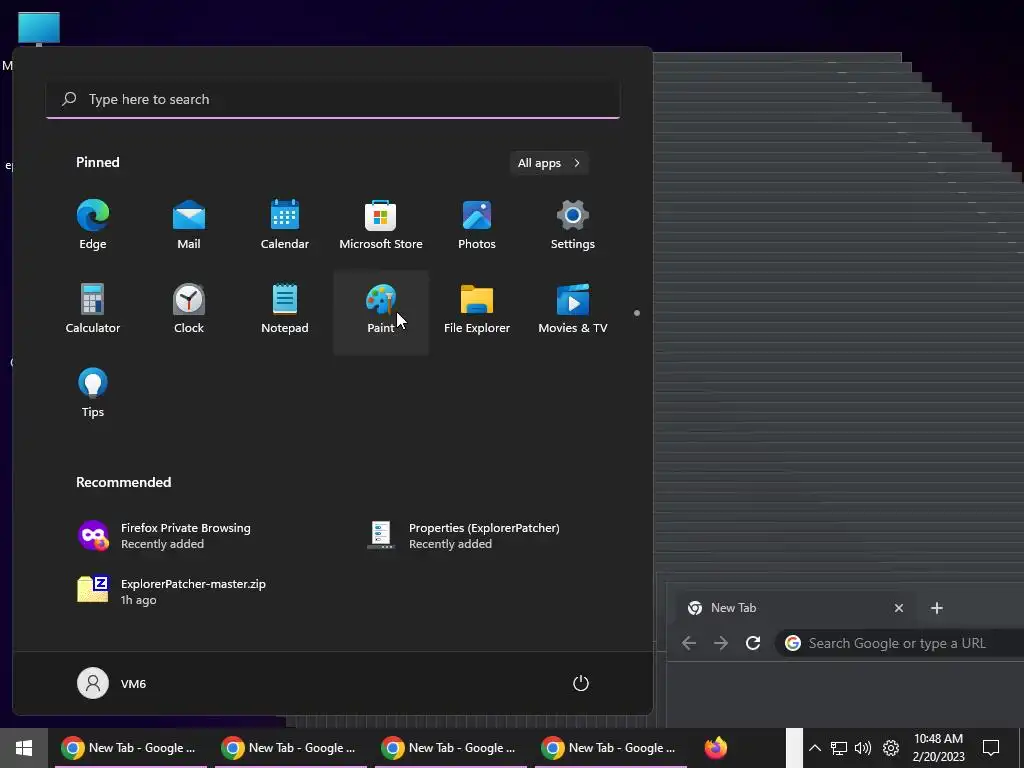This screenshot has height=768, width=1024.
Task: Launch Notepad from pinned apps
Action: [285, 310]
